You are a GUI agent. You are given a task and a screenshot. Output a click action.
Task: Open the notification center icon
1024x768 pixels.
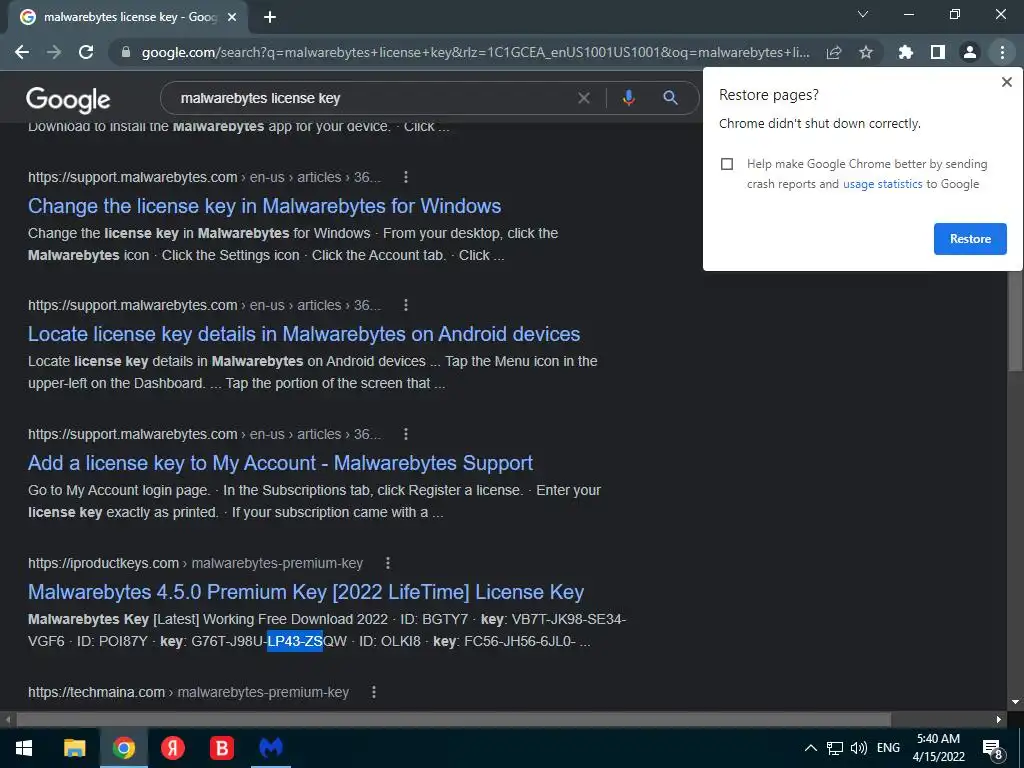point(992,749)
